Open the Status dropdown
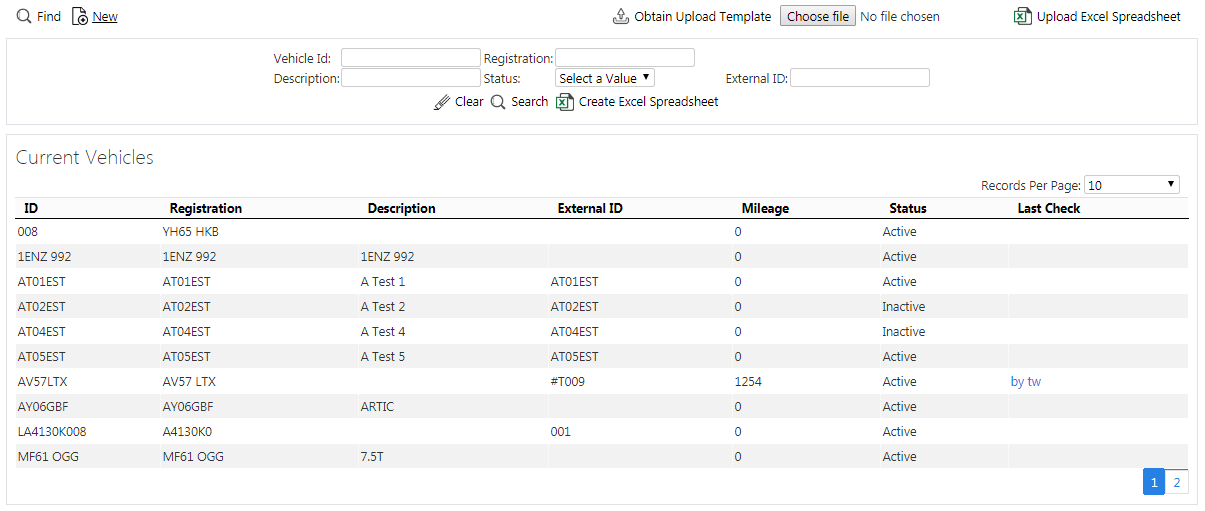 (x=605, y=78)
